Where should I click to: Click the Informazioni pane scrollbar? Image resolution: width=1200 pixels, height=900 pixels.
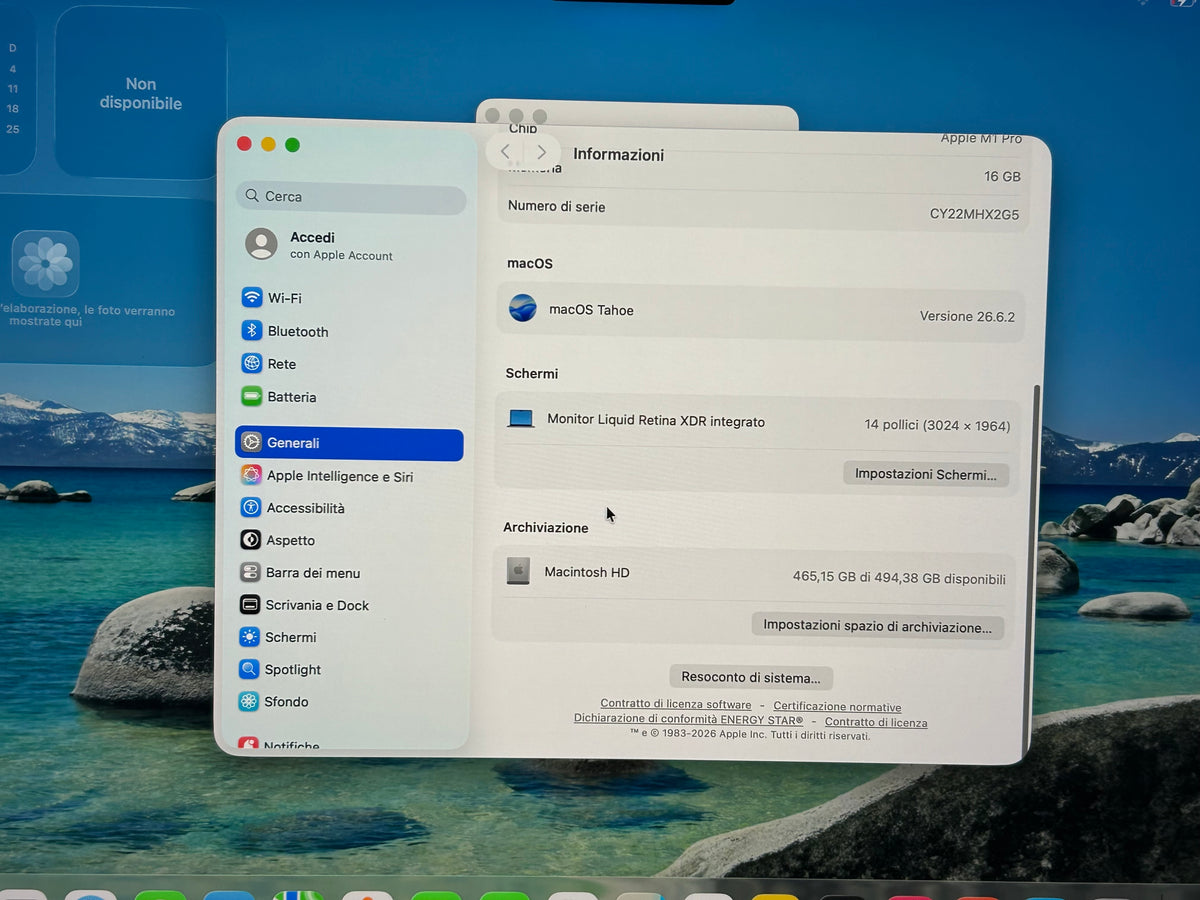click(1032, 570)
